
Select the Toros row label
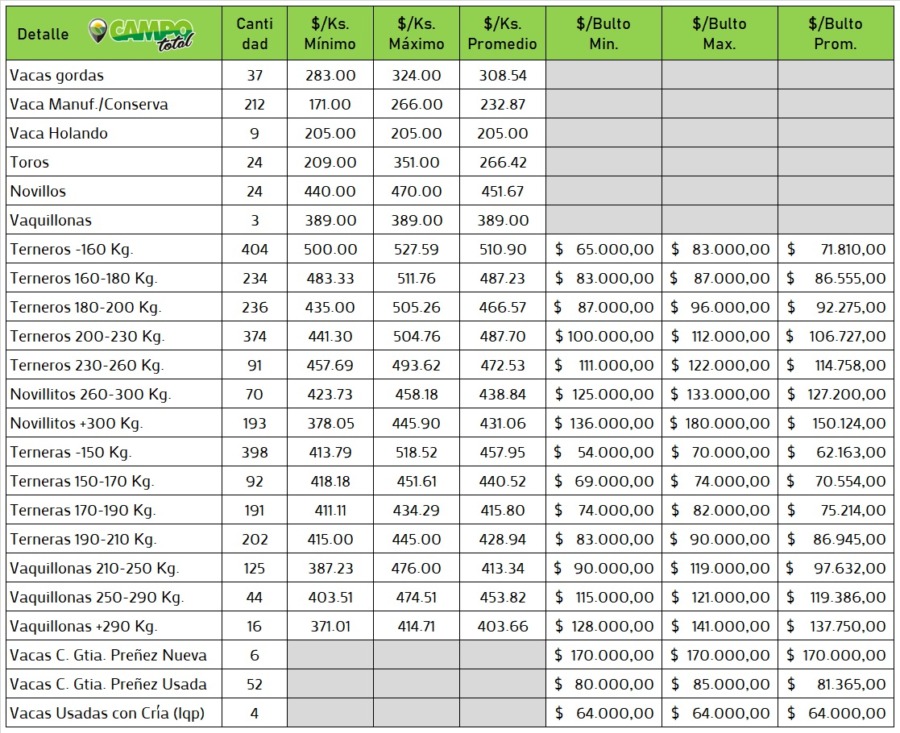(29, 162)
